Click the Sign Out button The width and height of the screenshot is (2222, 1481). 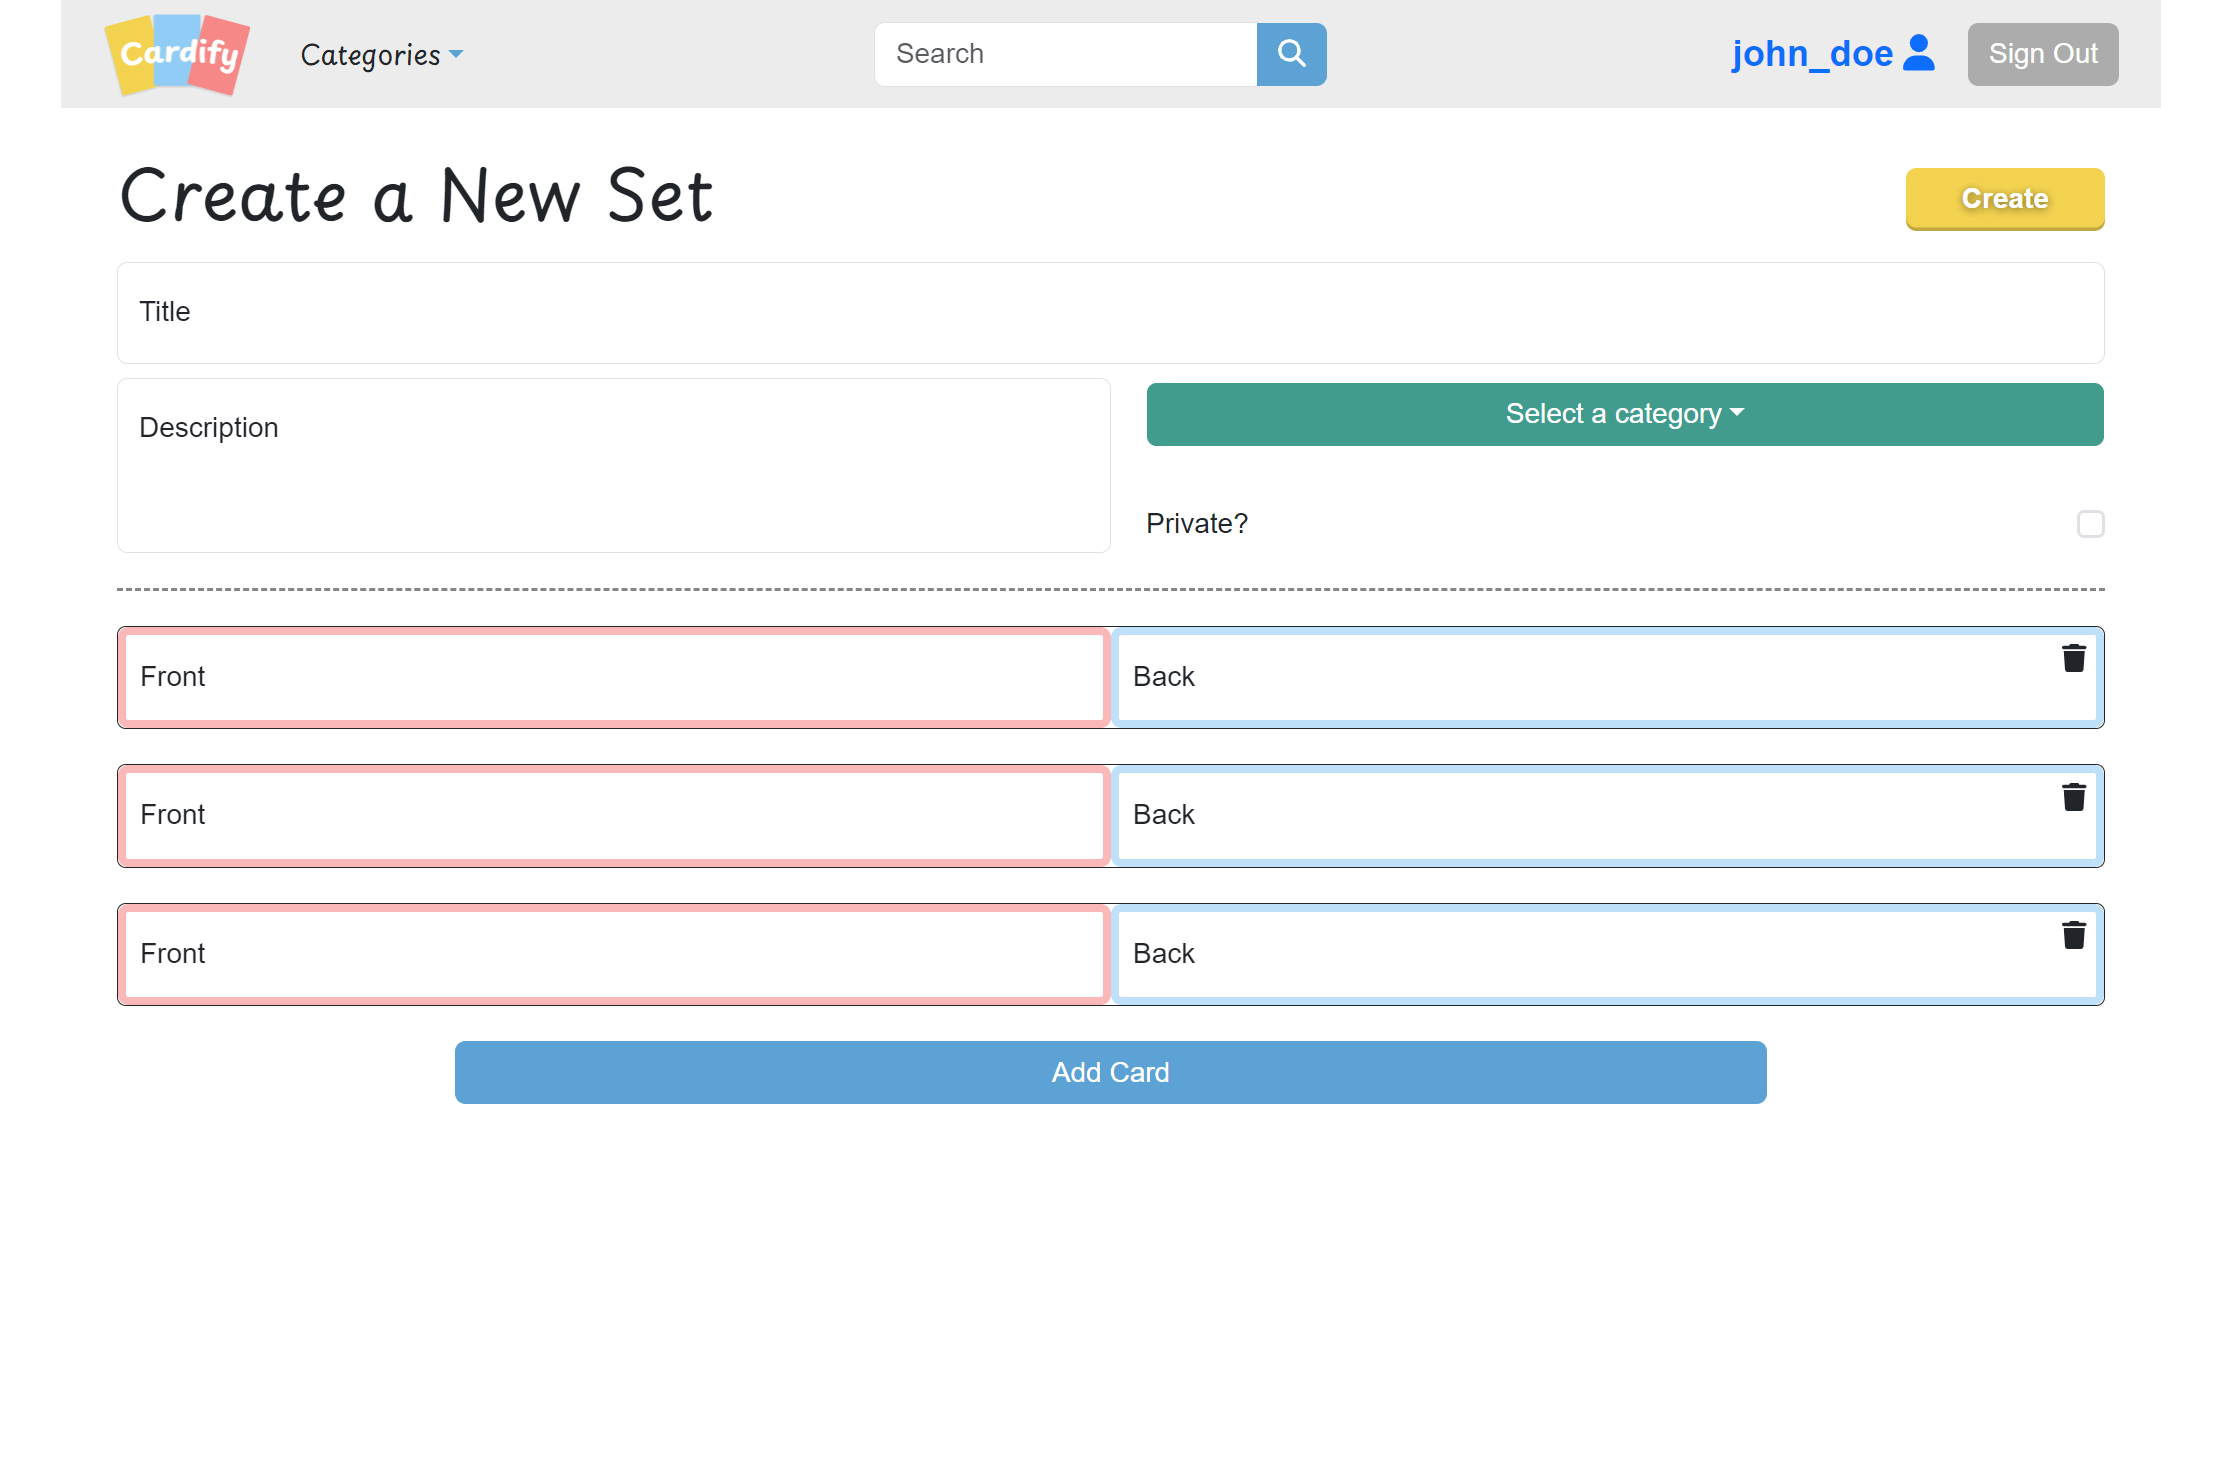tap(2043, 54)
